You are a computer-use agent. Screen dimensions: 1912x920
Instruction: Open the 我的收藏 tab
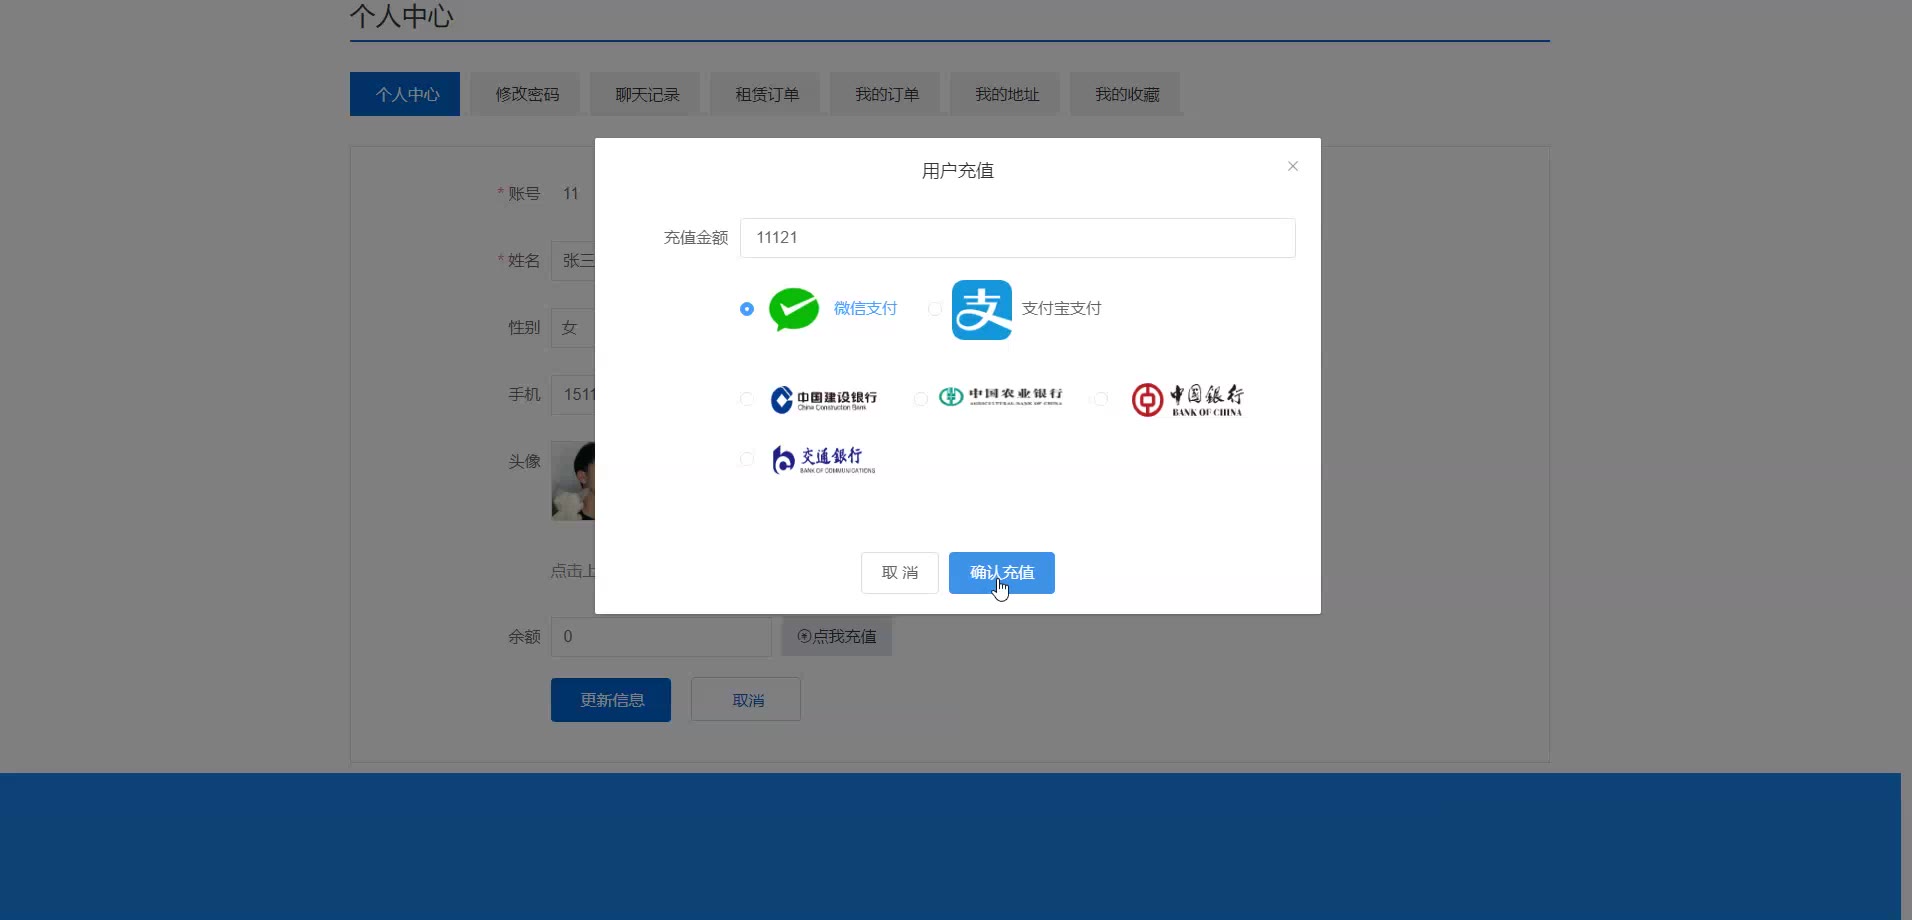pos(1125,94)
